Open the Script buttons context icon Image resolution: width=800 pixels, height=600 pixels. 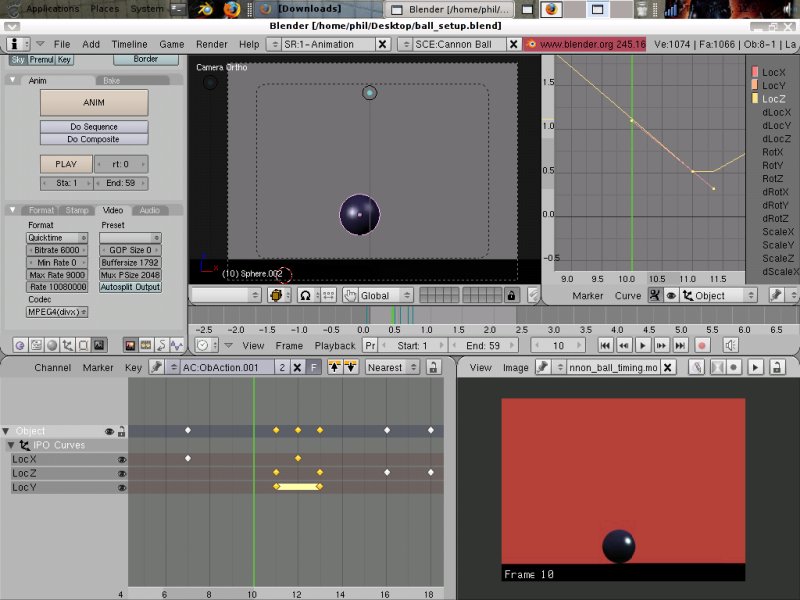[x=36, y=345]
